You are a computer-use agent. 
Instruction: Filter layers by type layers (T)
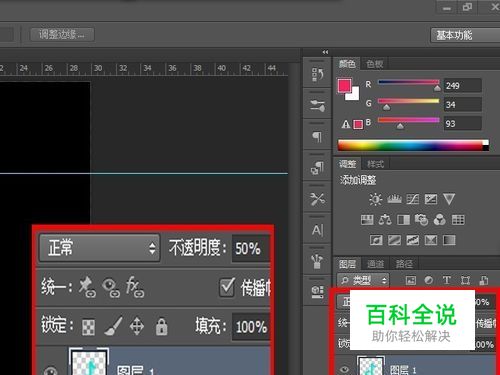[x=447, y=280]
